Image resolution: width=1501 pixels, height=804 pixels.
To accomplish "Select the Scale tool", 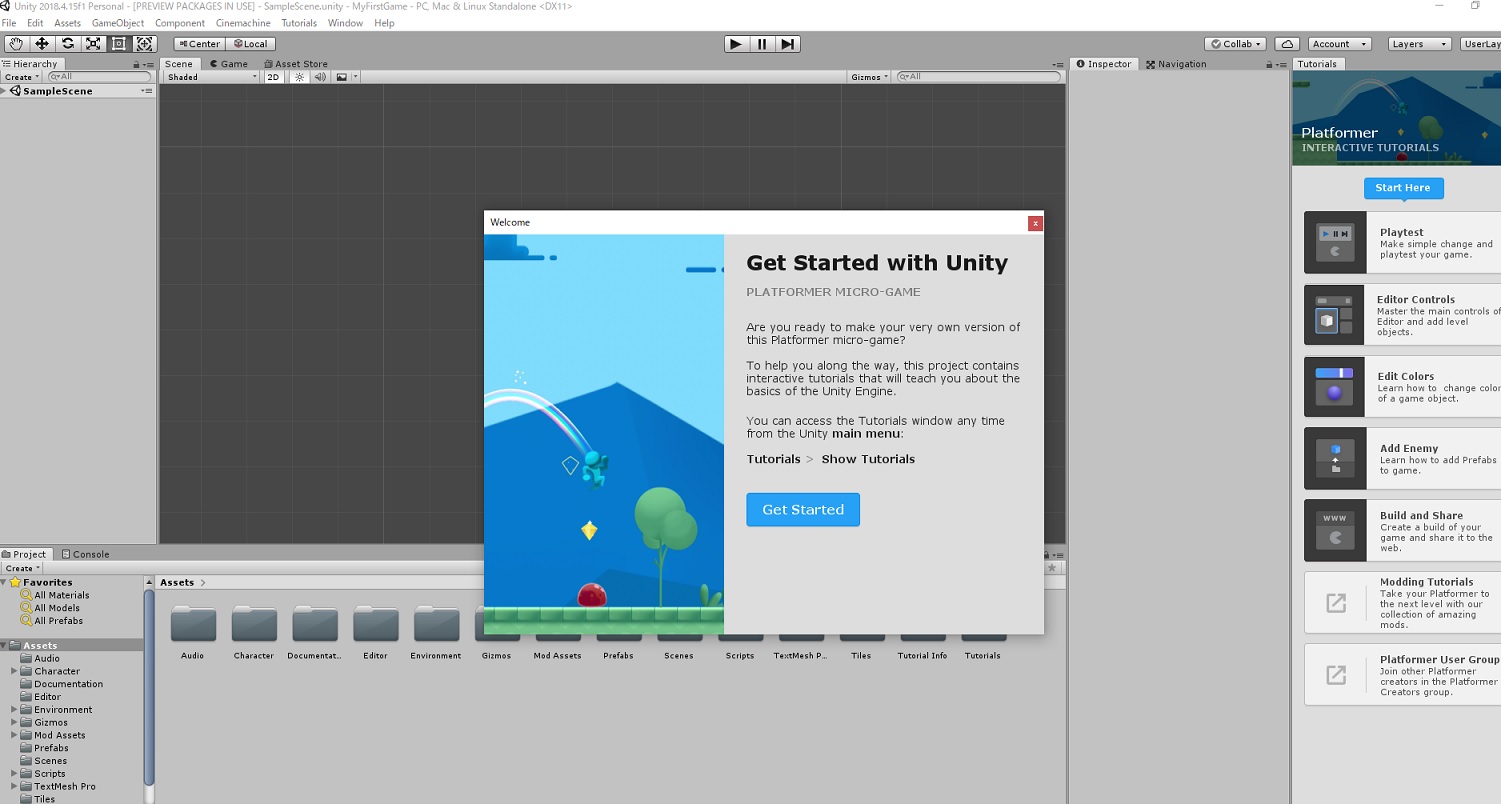I will pyautogui.click(x=93, y=43).
